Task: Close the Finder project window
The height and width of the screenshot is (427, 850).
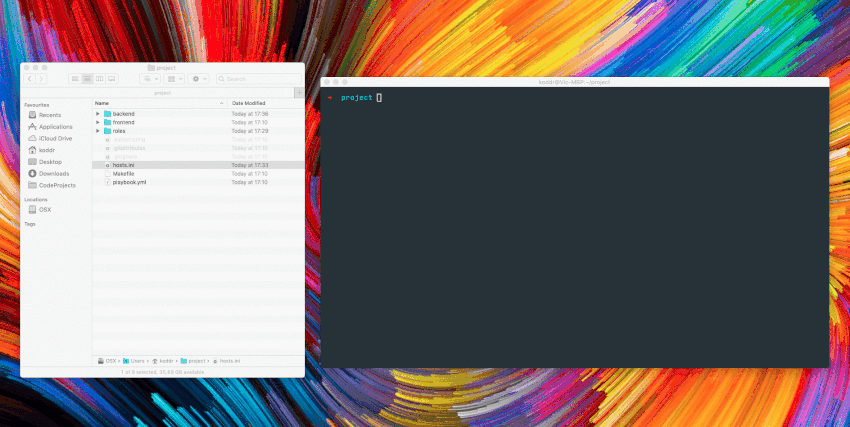Action: pyautogui.click(x=27, y=68)
